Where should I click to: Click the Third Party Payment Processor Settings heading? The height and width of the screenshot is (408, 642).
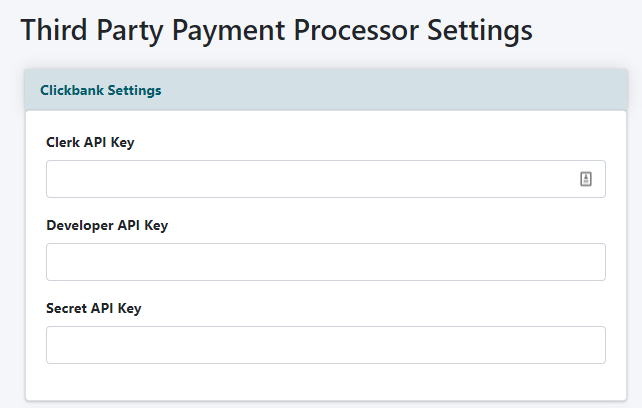tap(276, 30)
